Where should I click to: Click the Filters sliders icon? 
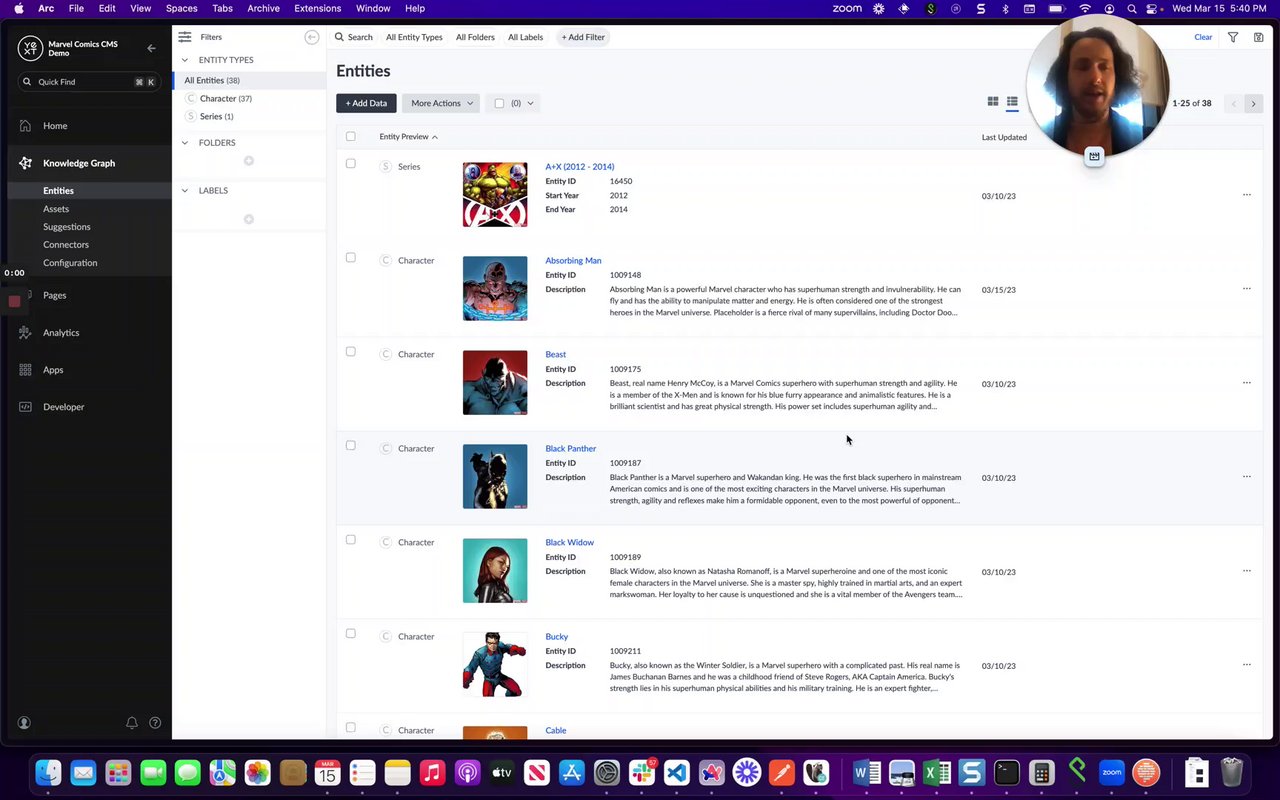pyautogui.click(x=185, y=37)
